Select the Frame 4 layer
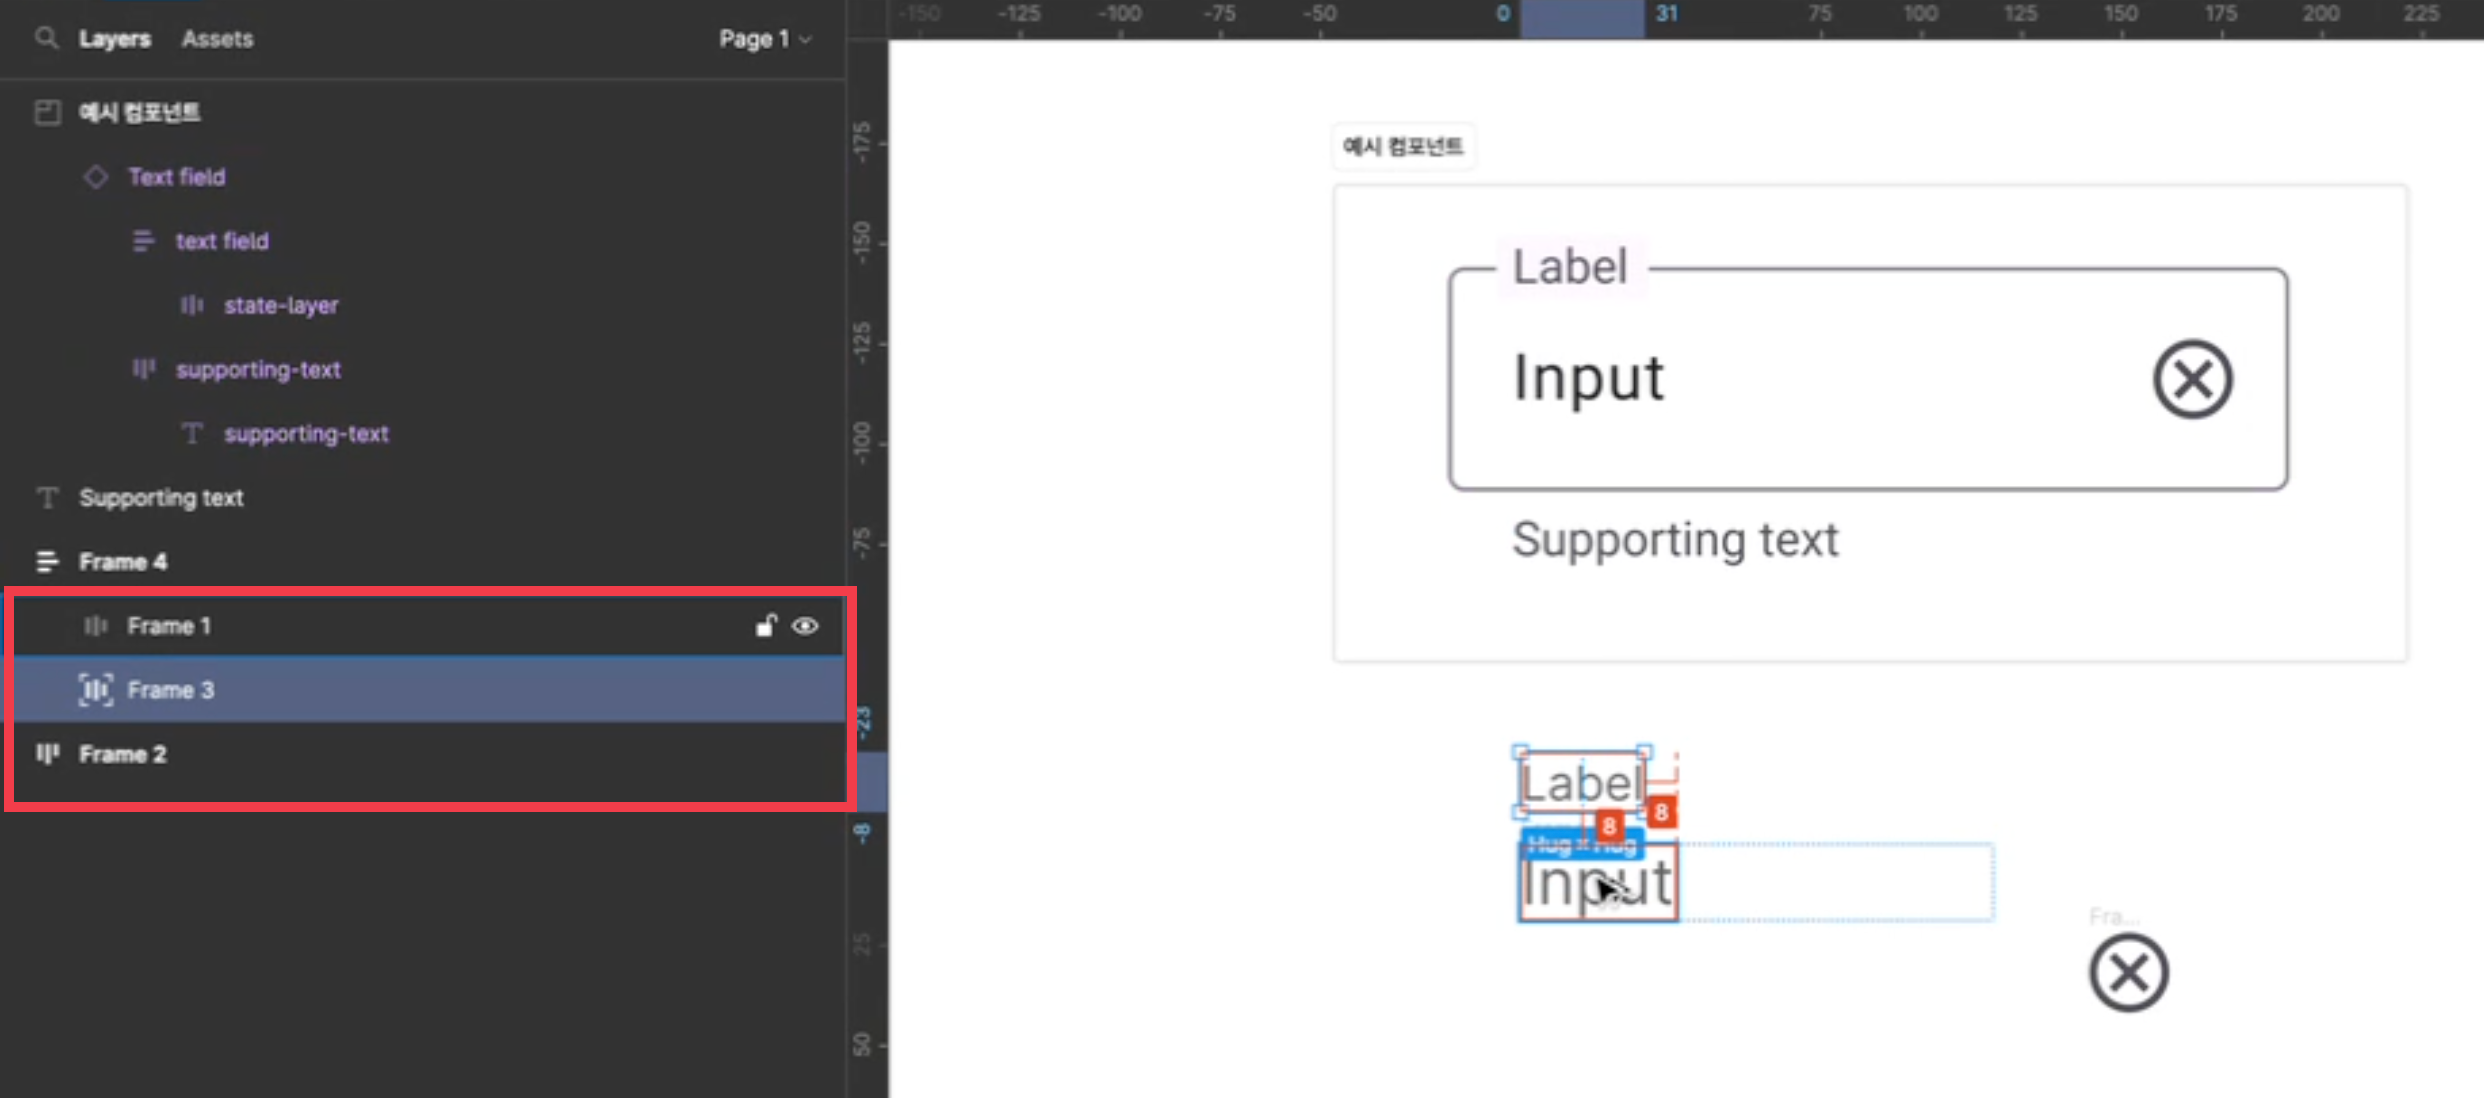The width and height of the screenshot is (2484, 1098). (x=123, y=562)
